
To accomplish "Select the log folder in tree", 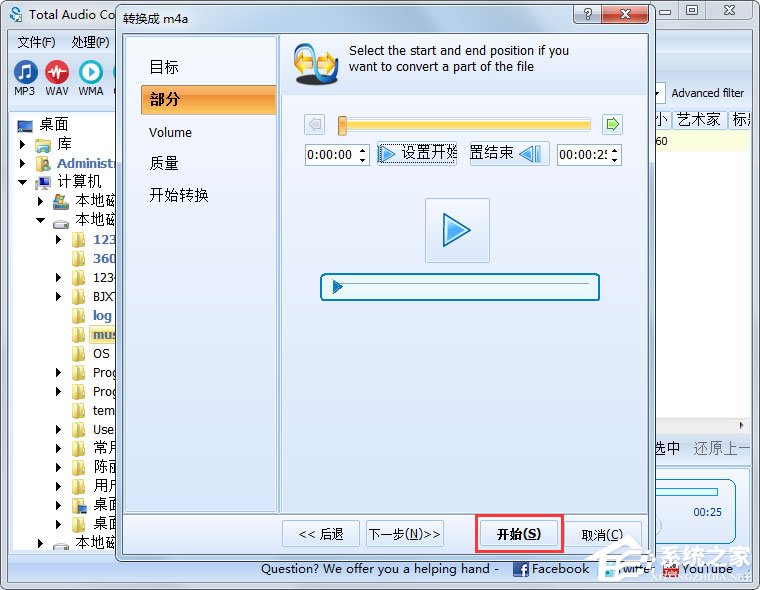I will click(102, 316).
